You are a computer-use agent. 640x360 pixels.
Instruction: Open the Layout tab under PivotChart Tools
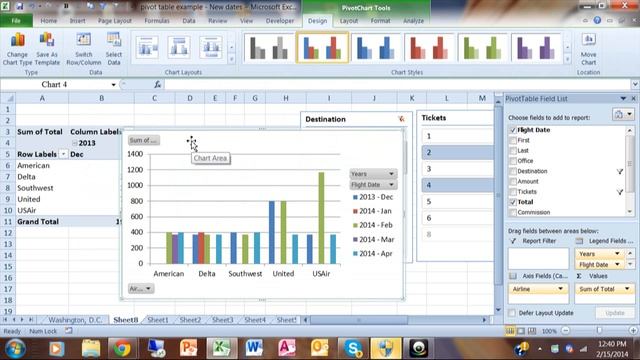point(349,20)
